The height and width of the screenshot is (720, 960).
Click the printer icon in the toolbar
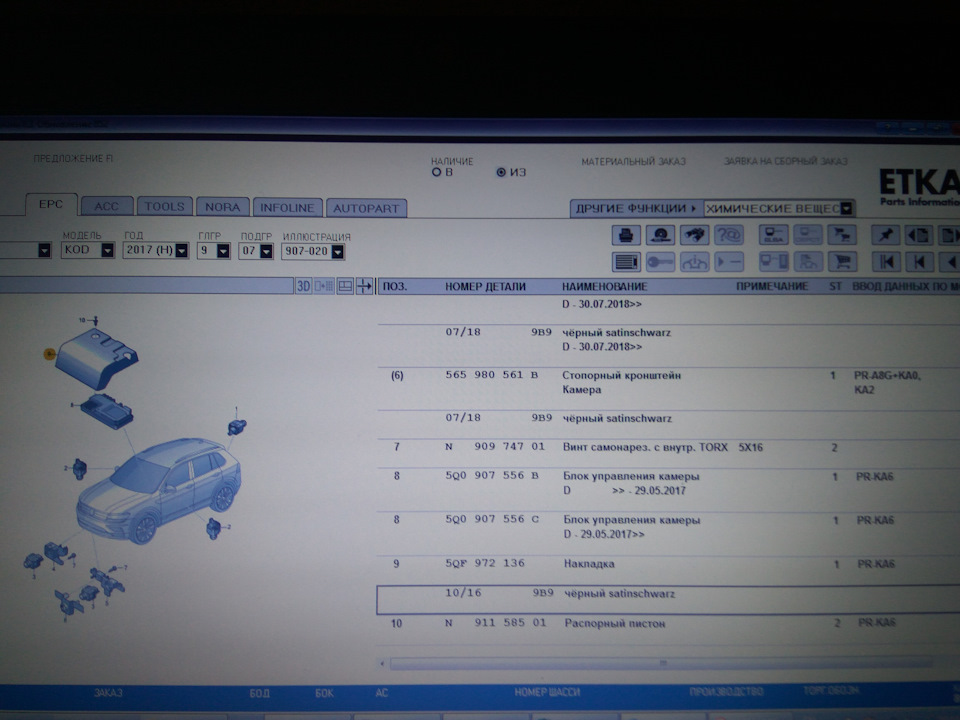pyautogui.click(x=626, y=235)
